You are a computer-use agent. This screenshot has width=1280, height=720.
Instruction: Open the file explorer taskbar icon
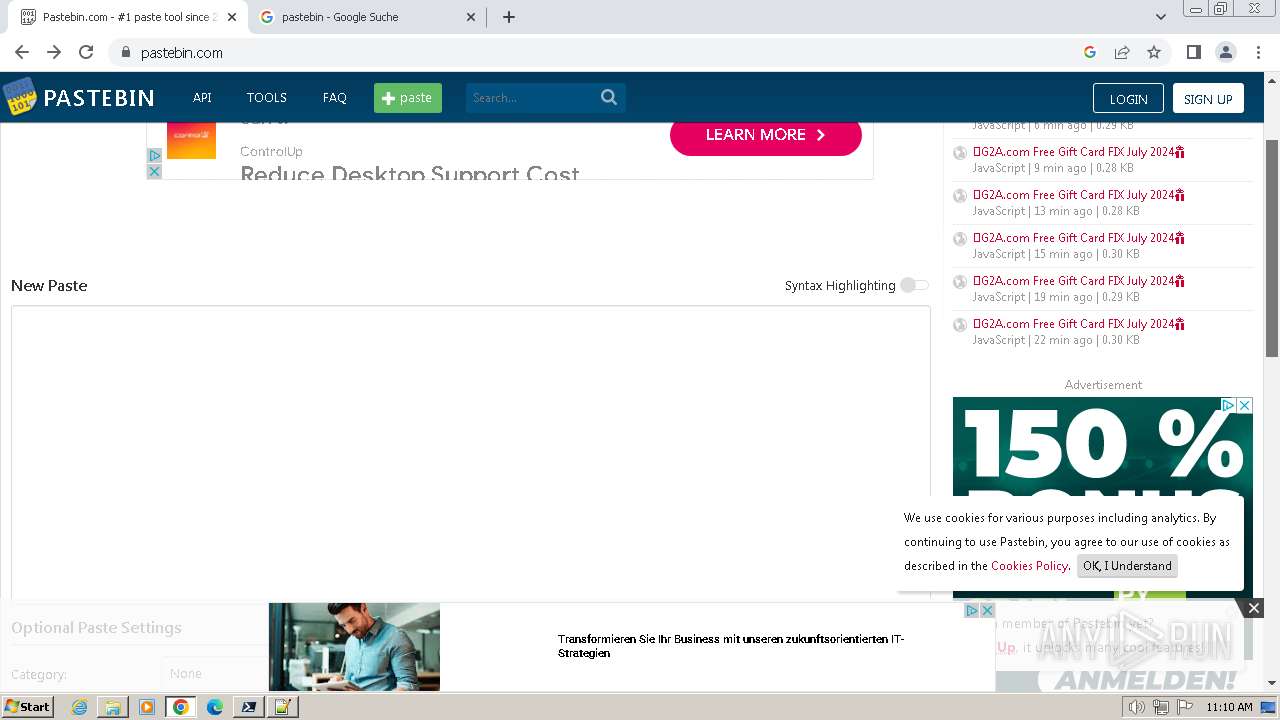coord(113,707)
